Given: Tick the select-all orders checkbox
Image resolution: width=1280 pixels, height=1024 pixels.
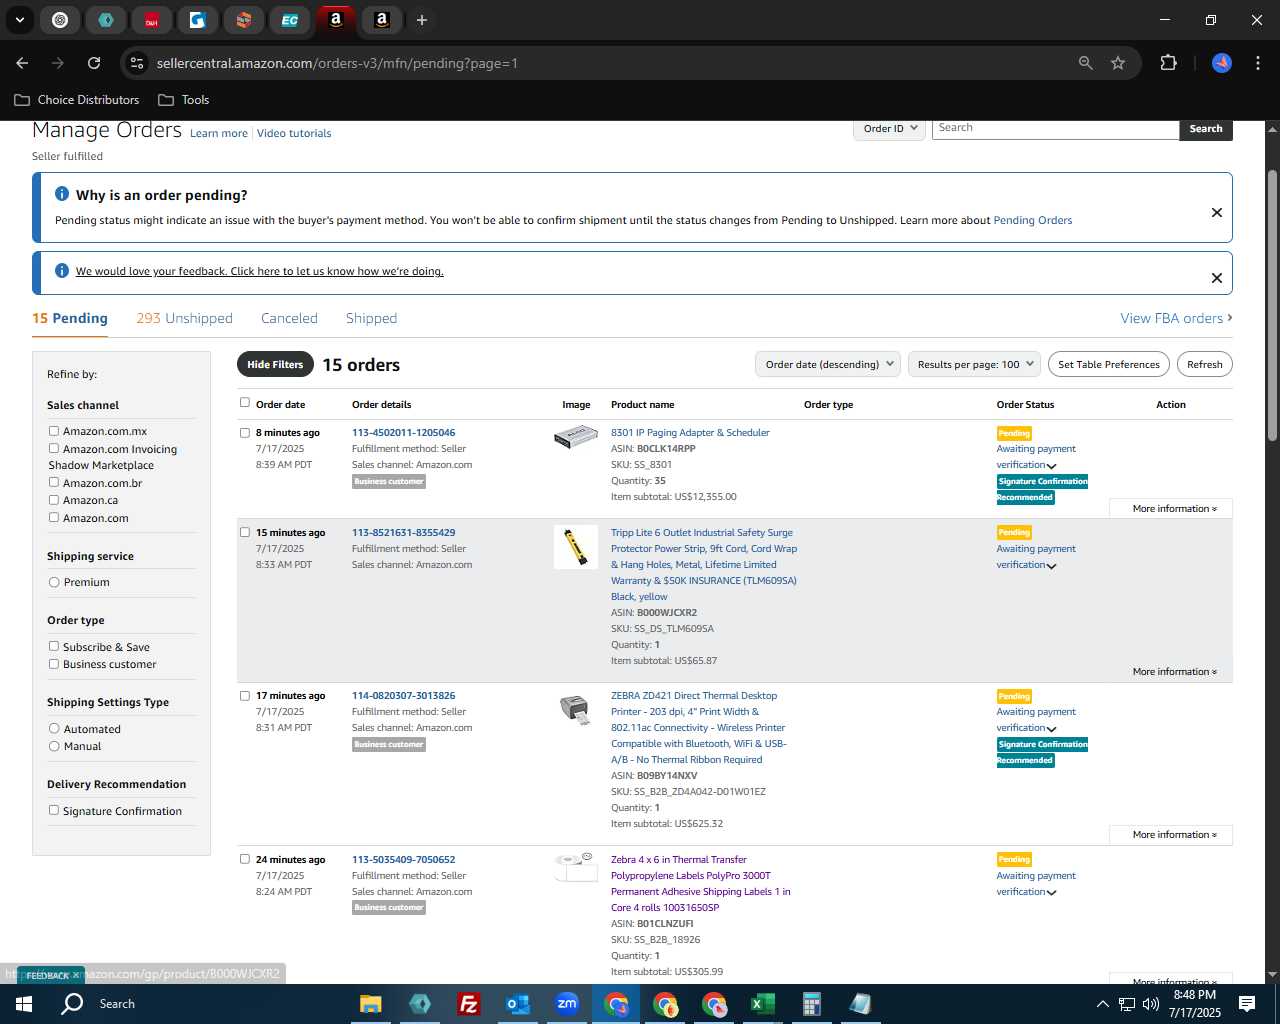Looking at the screenshot, I should click(x=245, y=403).
